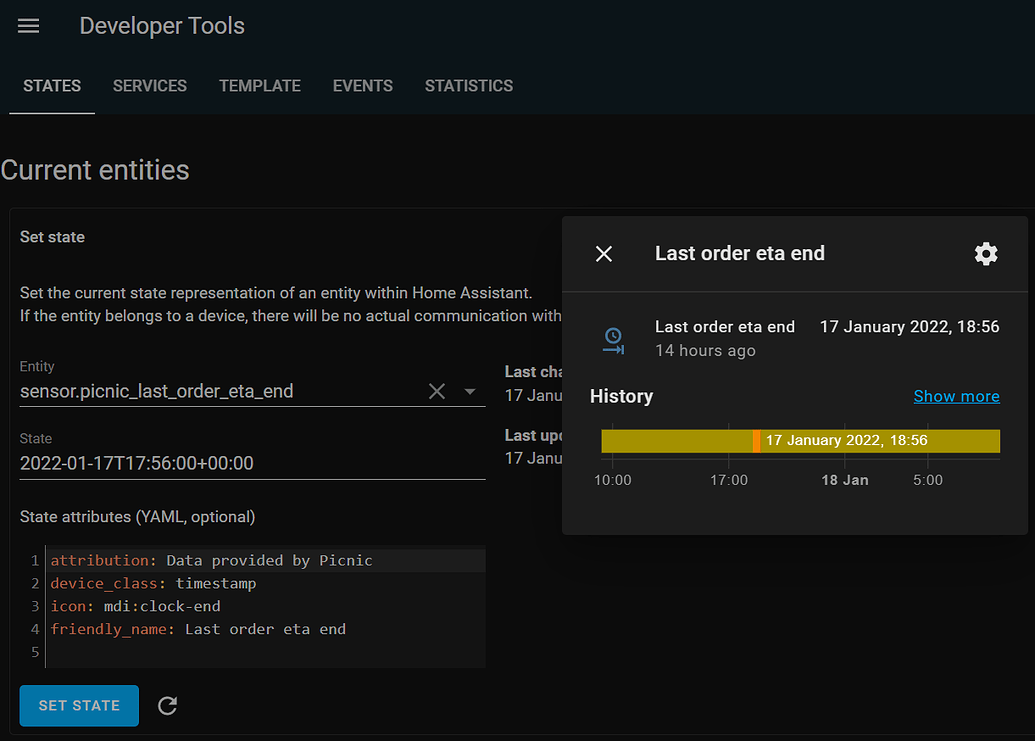Click the refresh icon beside Set State
The height and width of the screenshot is (741, 1035).
click(168, 706)
